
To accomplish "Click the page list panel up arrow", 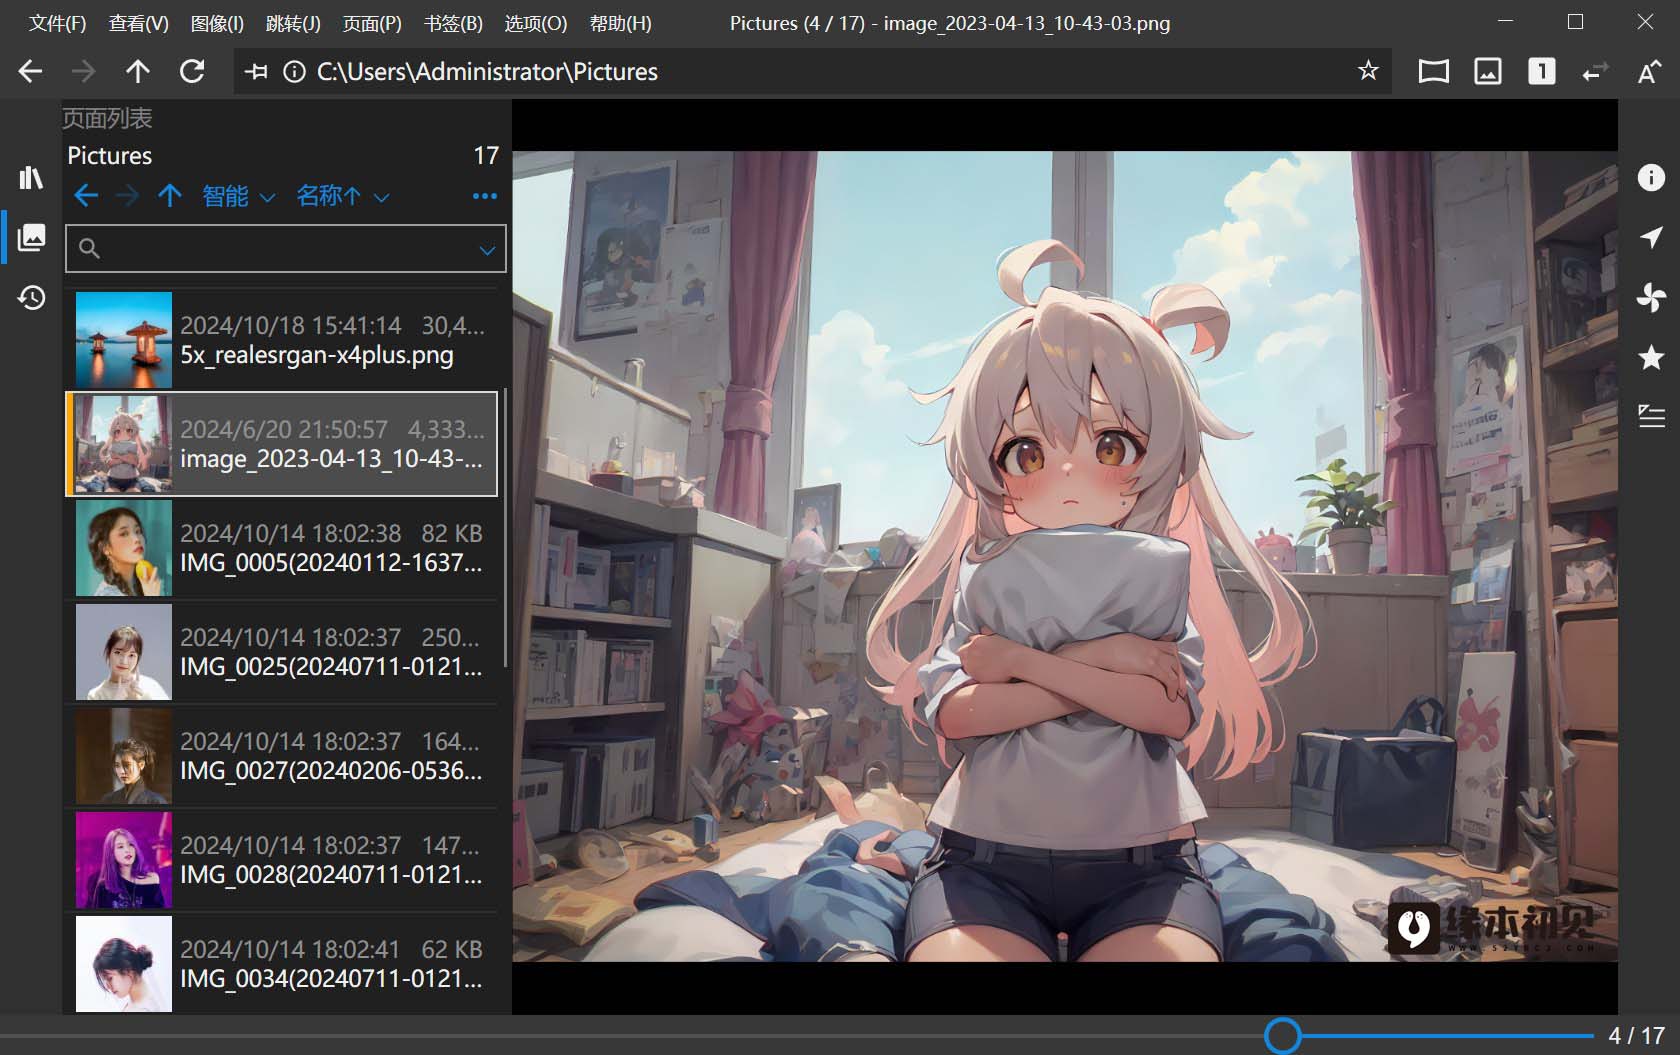I will pyautogui.click(x=170, y=196).
